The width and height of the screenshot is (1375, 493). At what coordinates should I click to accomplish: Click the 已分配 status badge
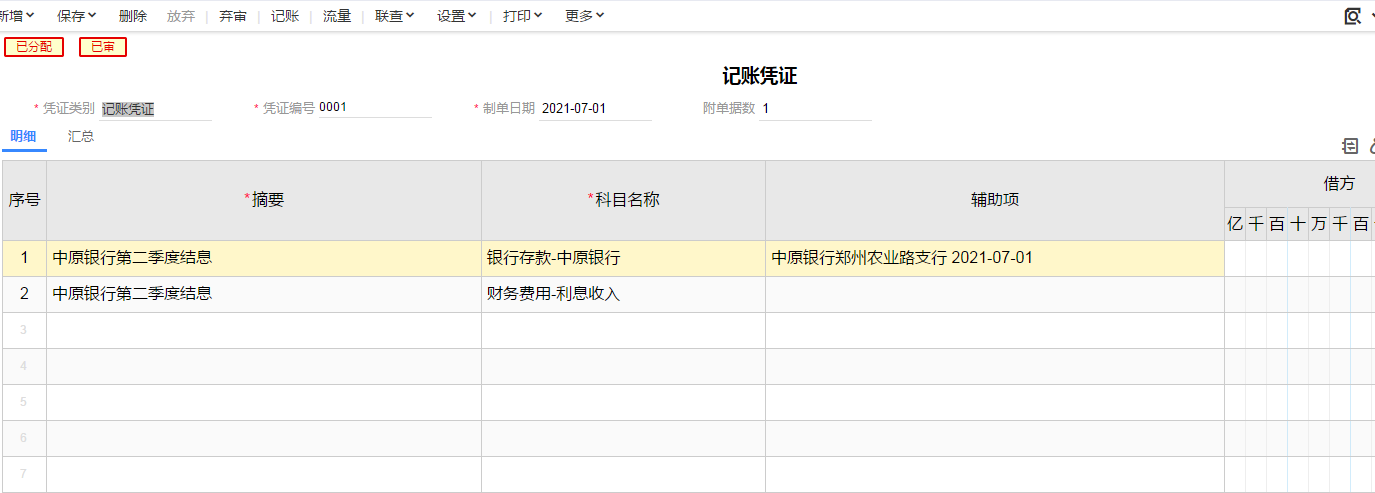coord(34,47)
